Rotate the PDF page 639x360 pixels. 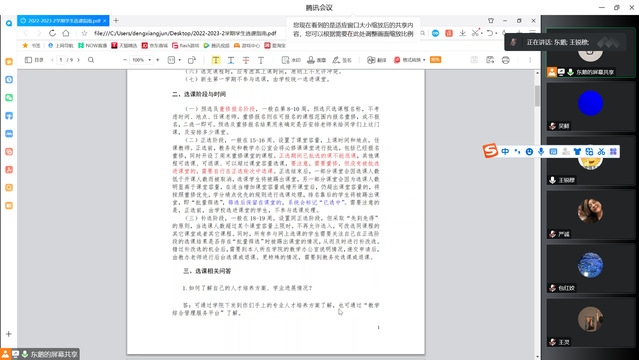click(x=192, y=60)
